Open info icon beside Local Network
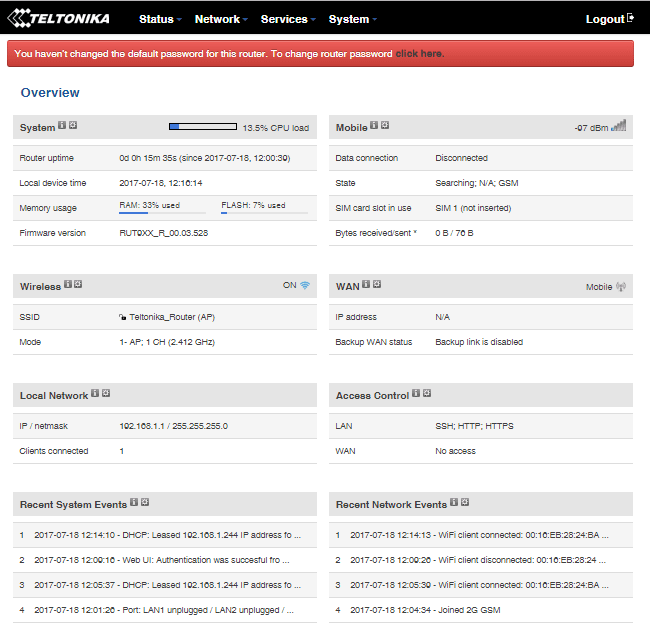The height and width of the screenshot is (636, 650). coord(95,394)
